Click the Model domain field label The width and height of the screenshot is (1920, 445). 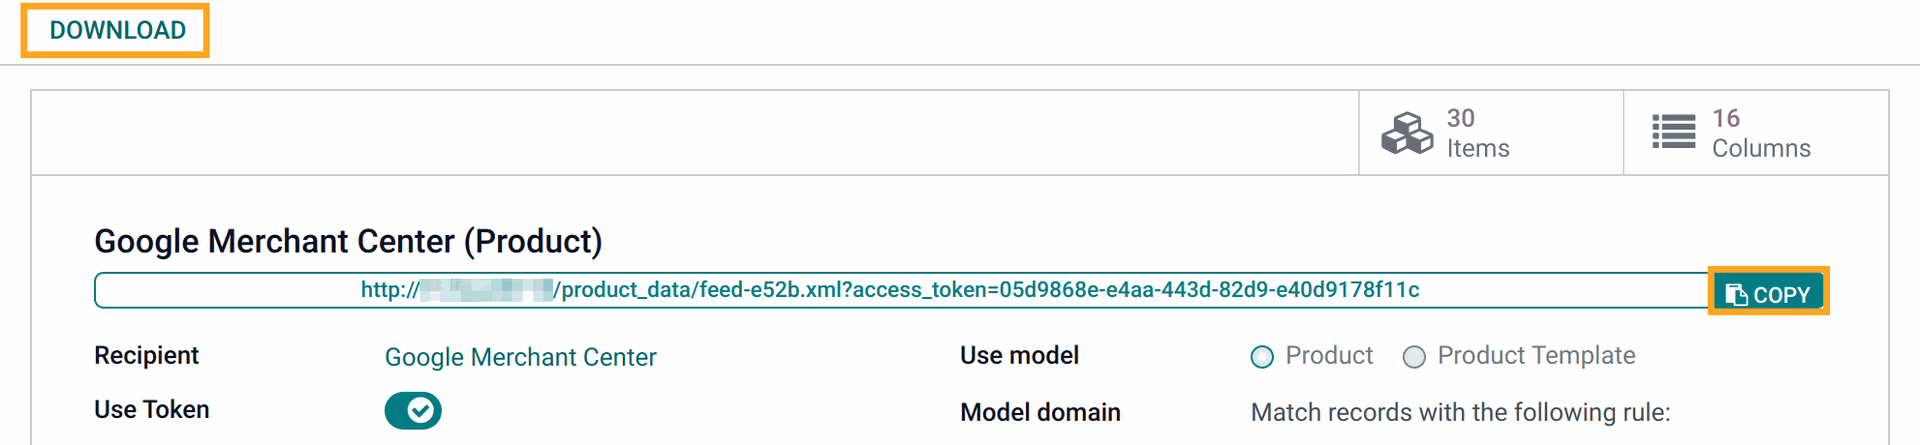(1040, 412)
